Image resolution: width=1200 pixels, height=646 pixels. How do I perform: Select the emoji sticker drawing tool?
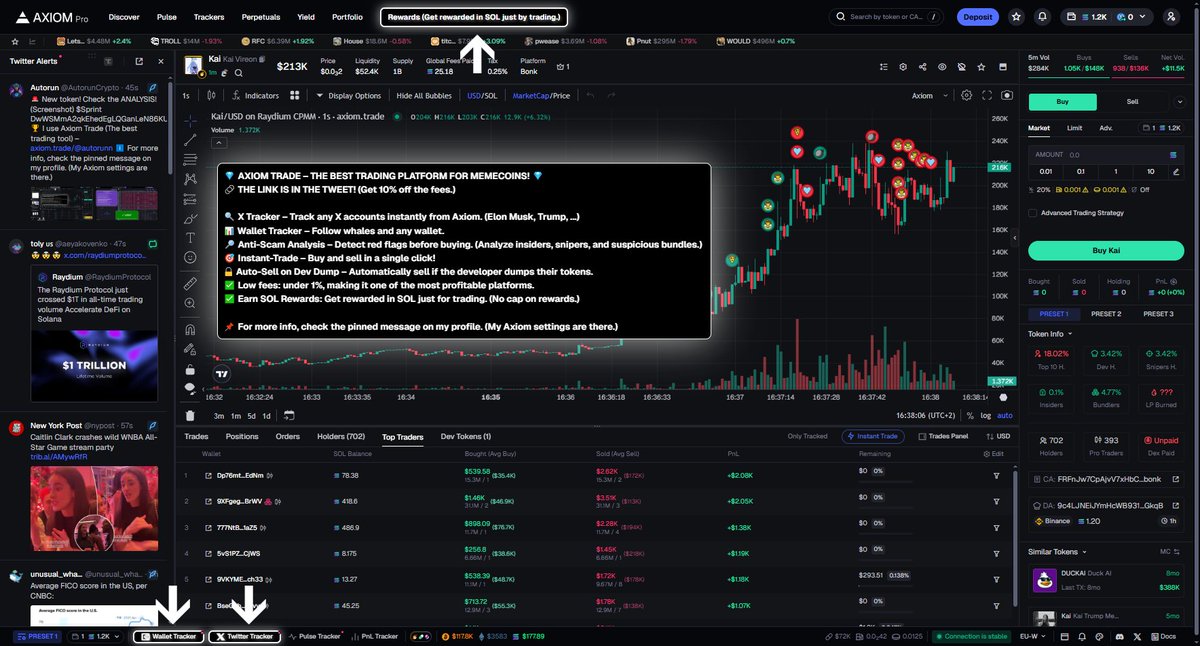pos(190,258)
